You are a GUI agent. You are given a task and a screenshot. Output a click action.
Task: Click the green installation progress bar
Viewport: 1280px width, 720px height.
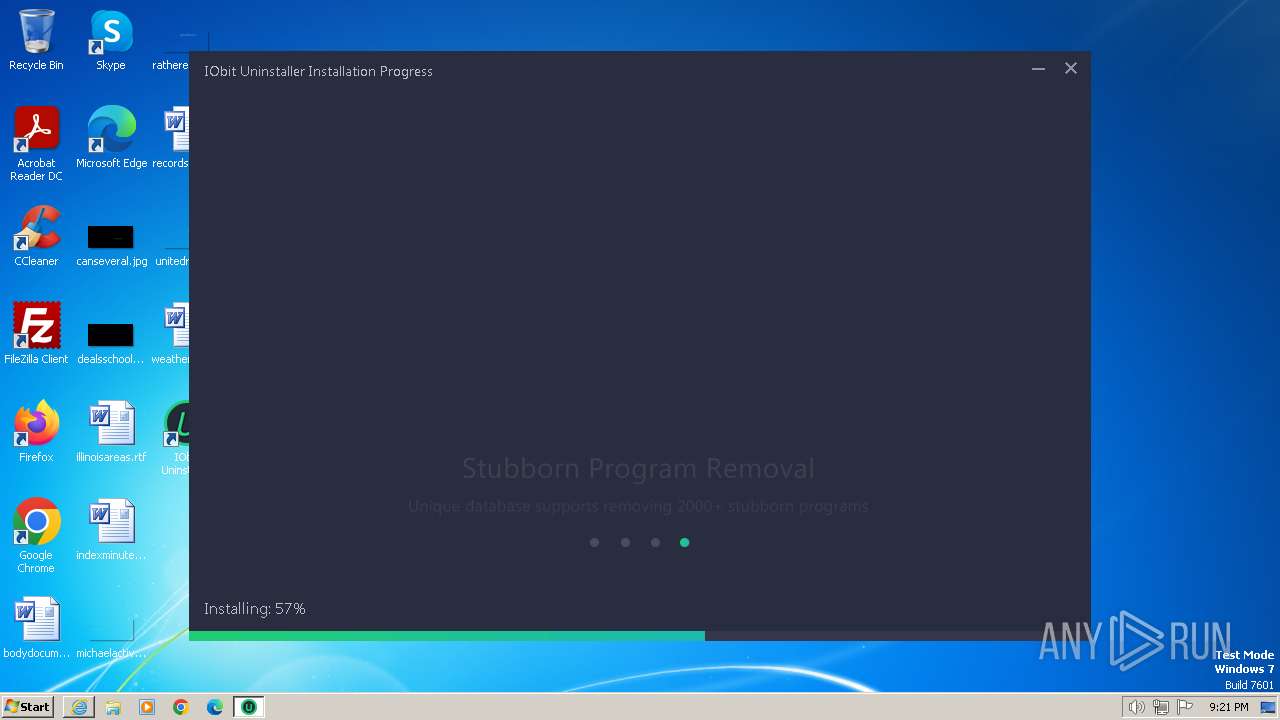click(x=447, y=636)
